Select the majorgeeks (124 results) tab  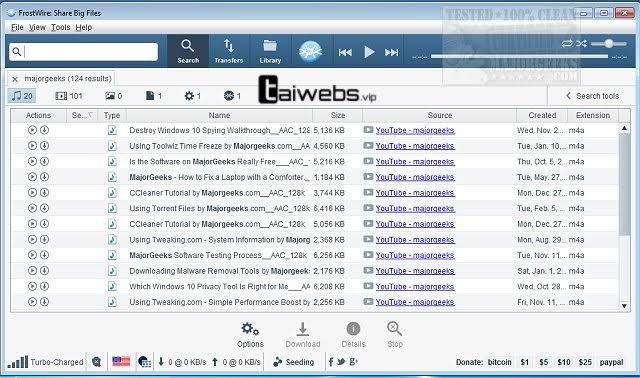[x=68, y=78]
